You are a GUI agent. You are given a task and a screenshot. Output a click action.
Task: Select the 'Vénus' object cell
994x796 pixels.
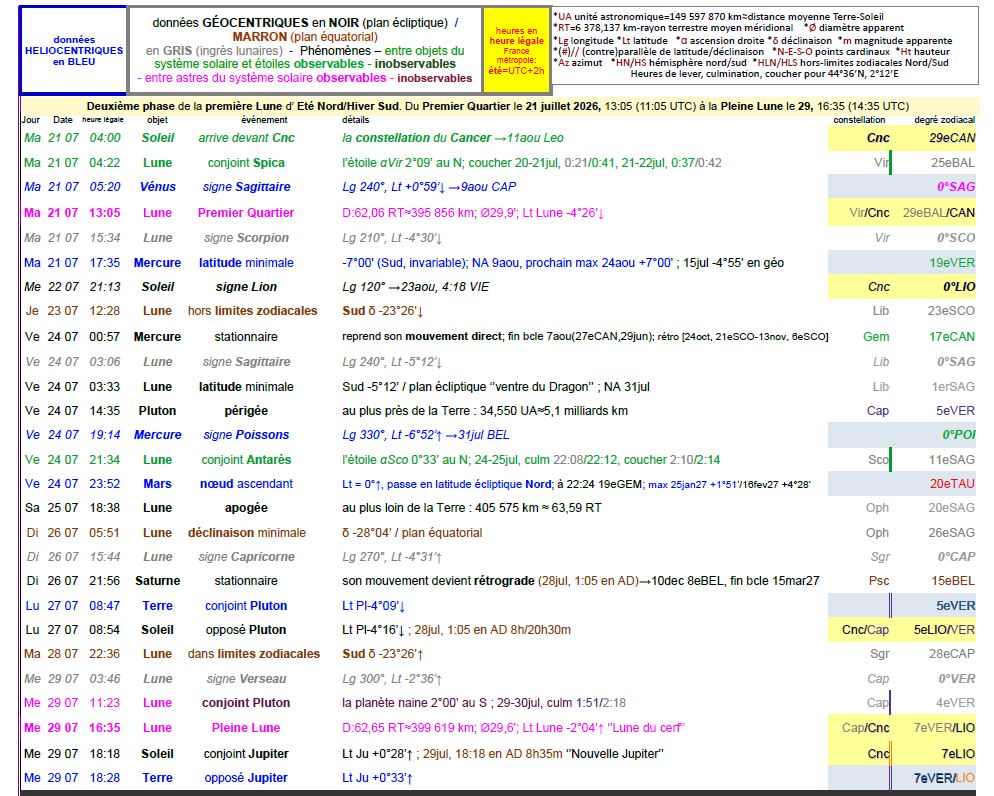pos(157,187)
